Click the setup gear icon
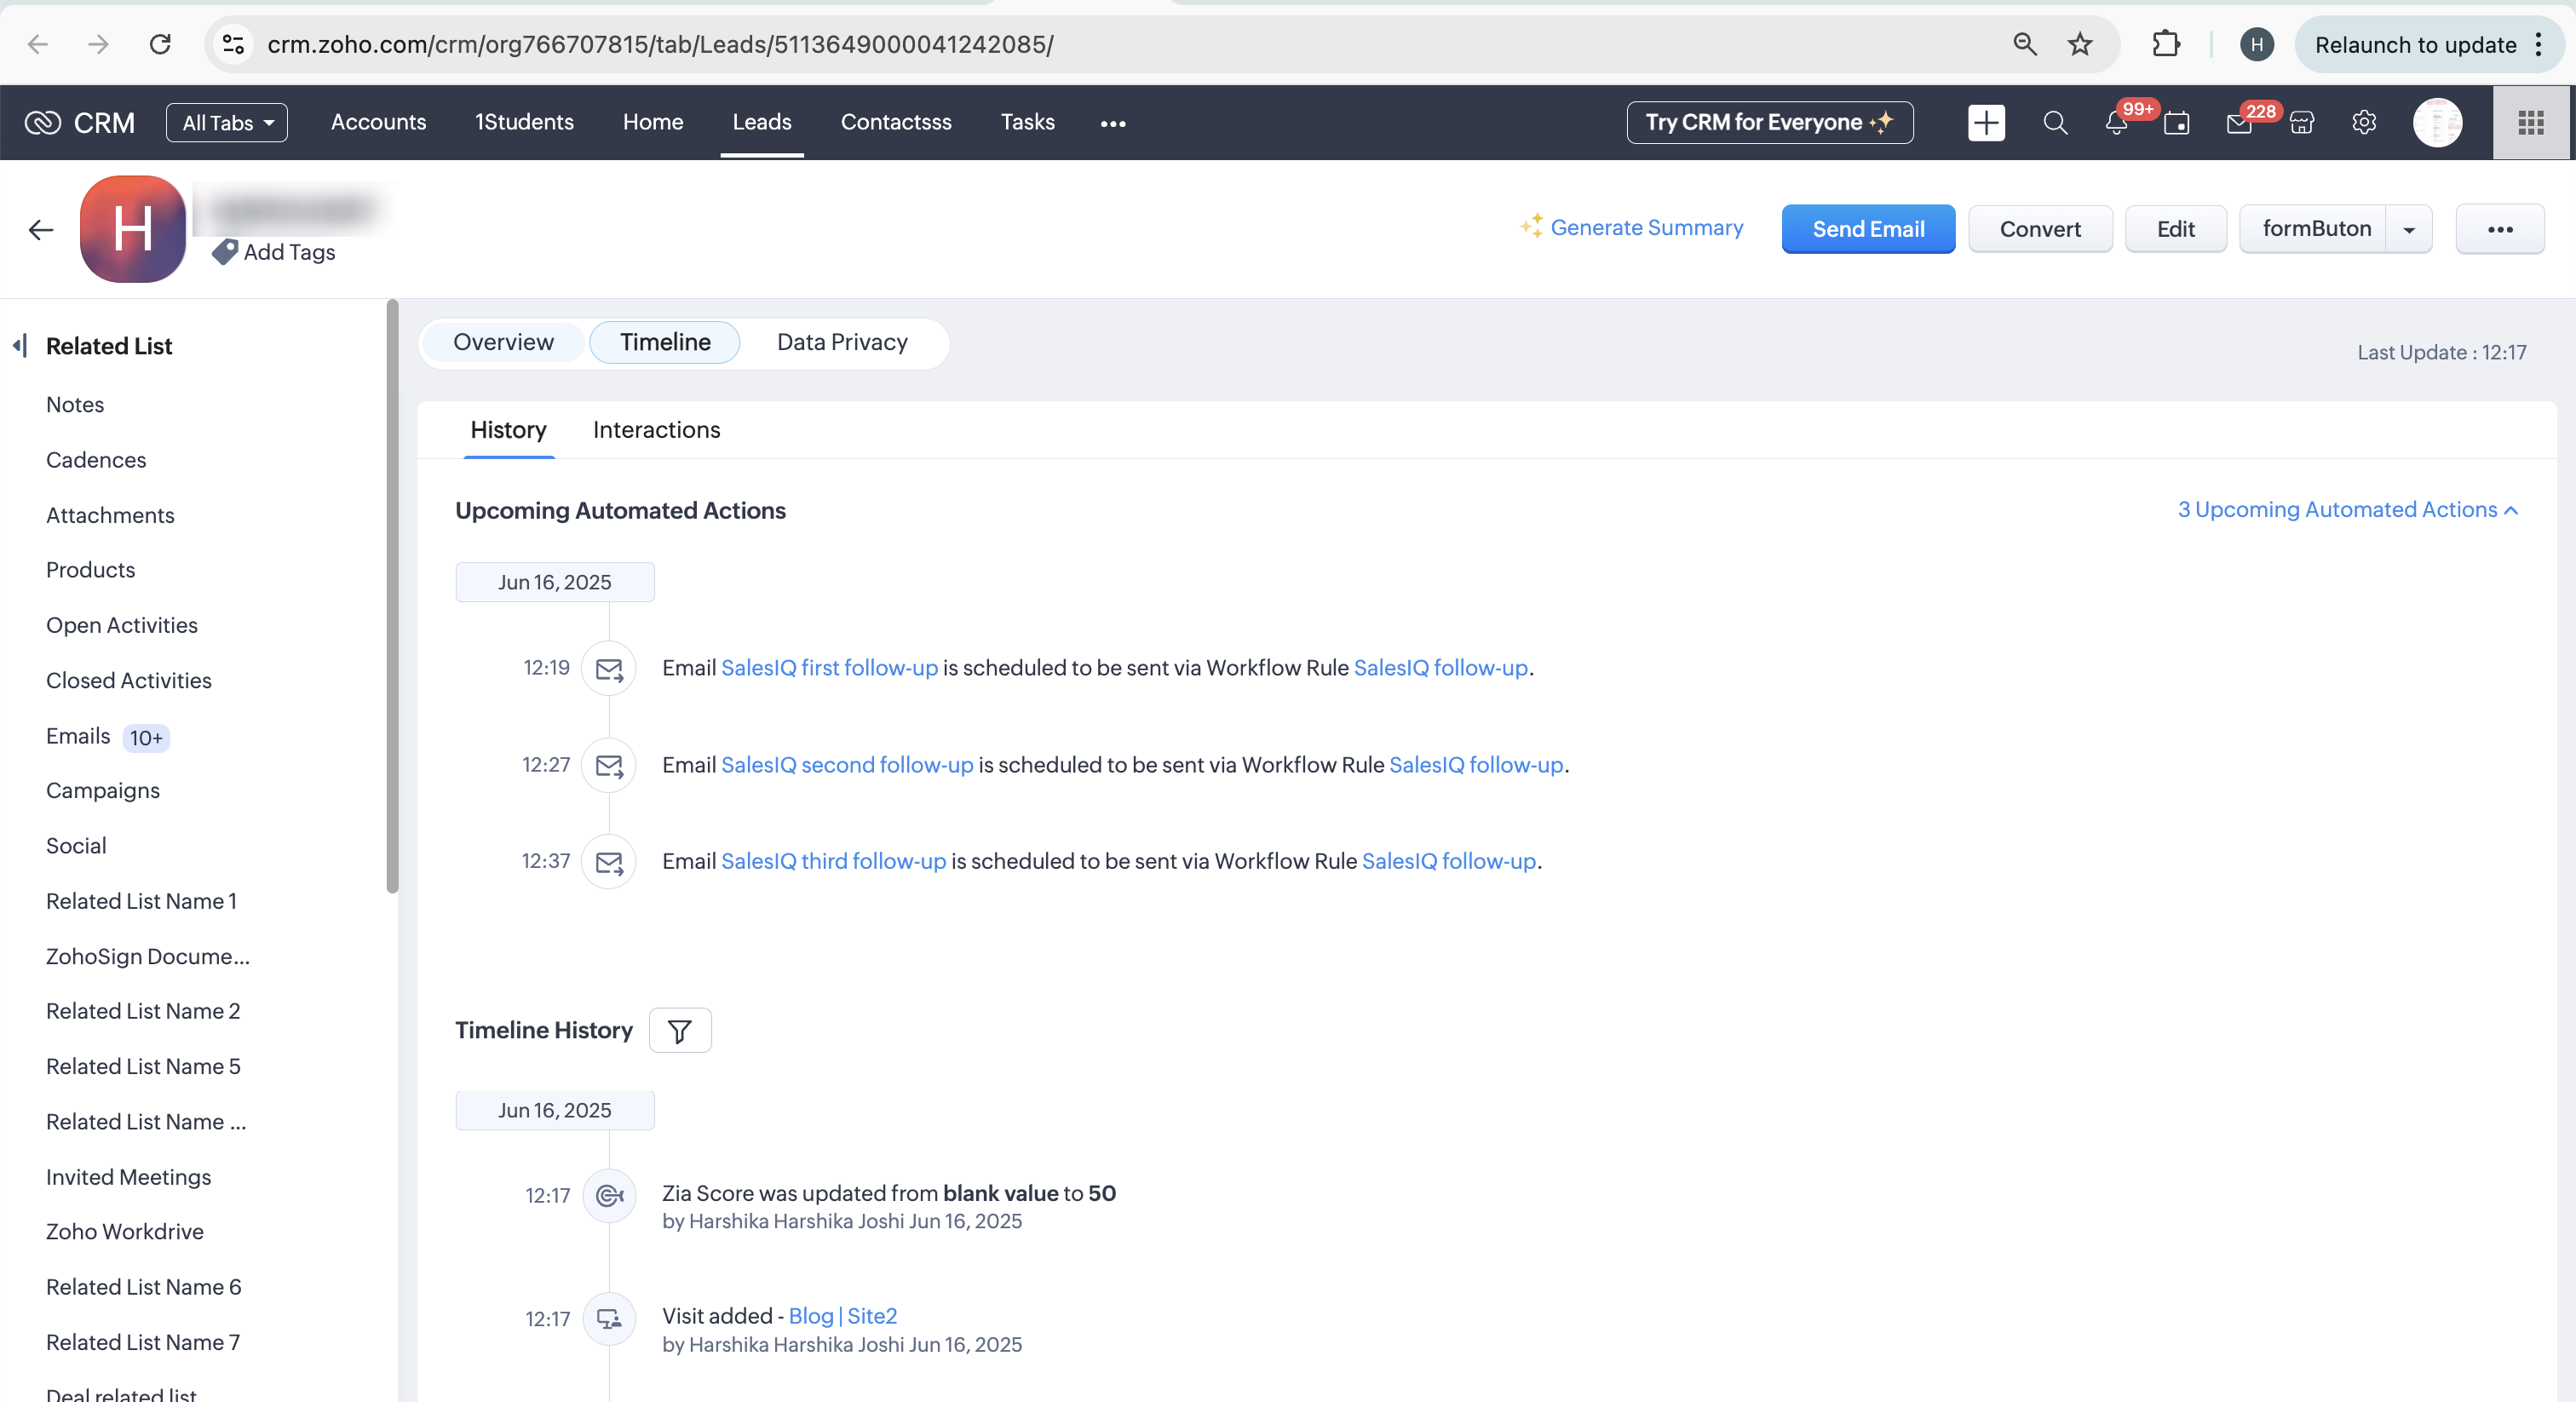The image size is (2576, 1402). (x=2363, y=123)
